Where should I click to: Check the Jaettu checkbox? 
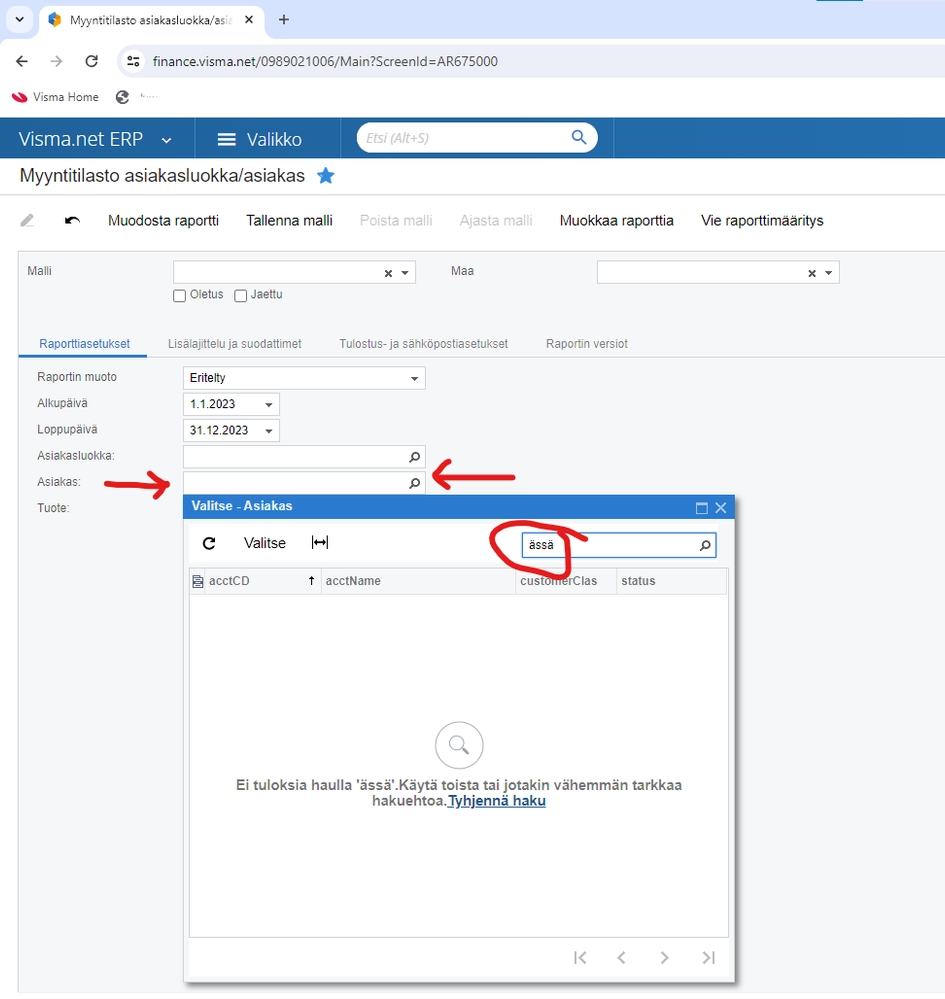(240, 296)
